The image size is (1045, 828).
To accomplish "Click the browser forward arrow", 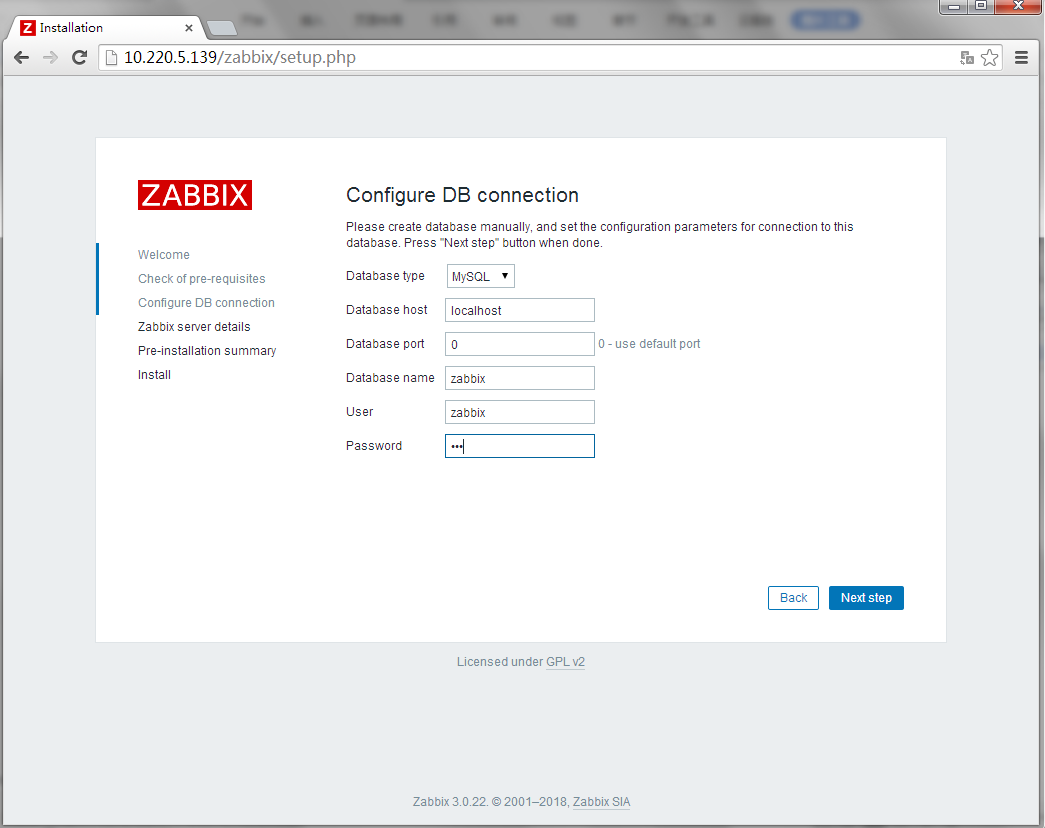I will point(50,57).
